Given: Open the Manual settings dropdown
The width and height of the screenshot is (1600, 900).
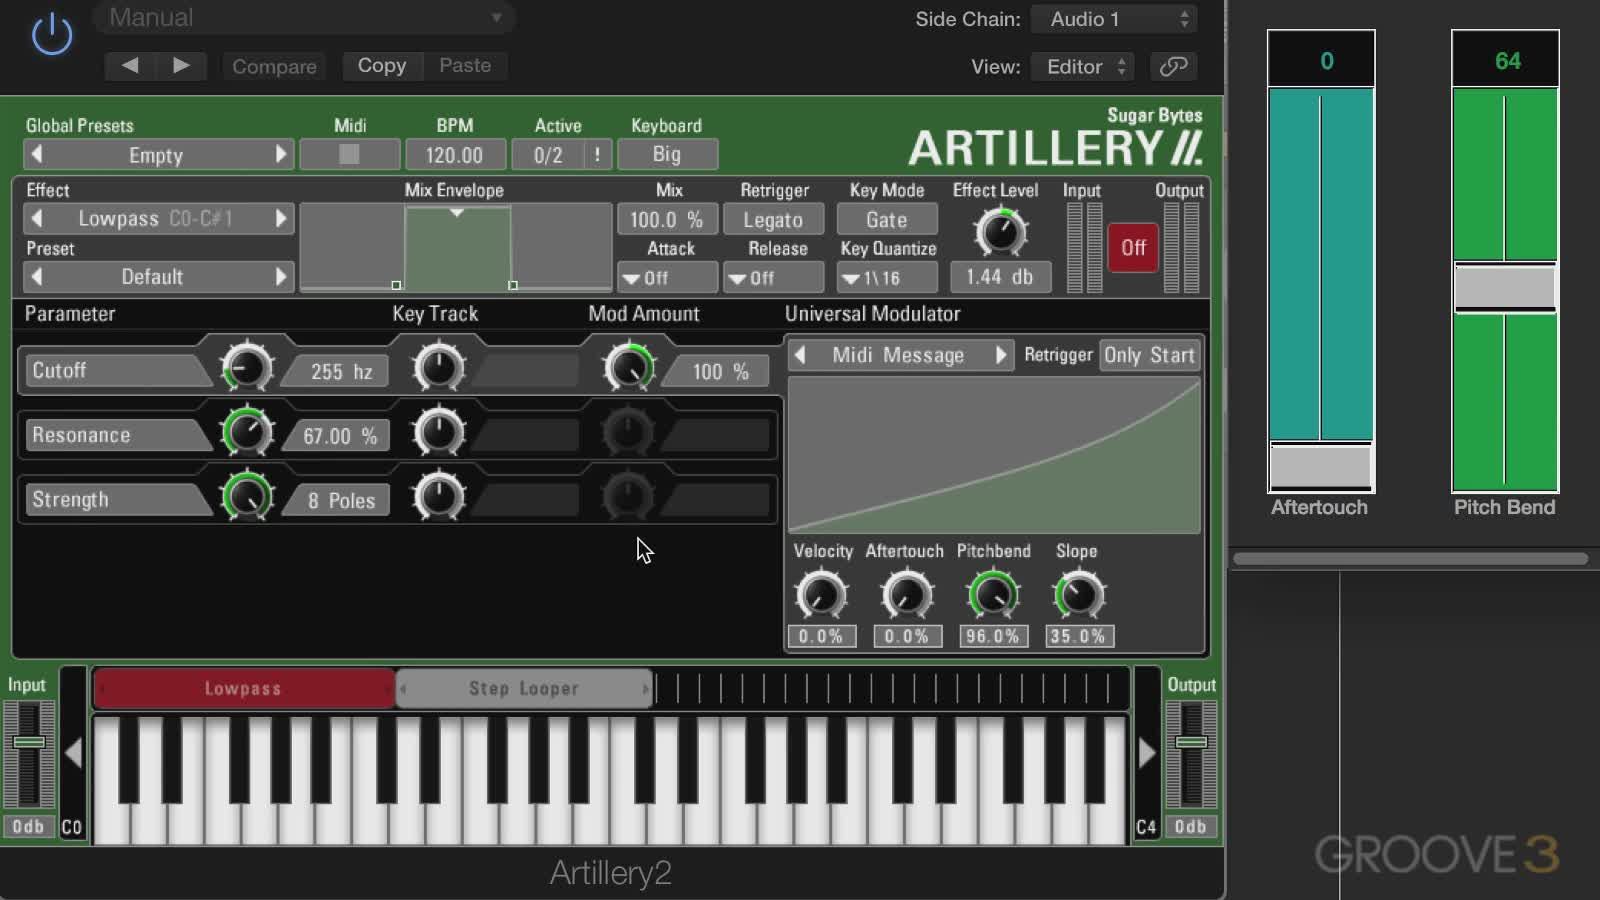Looking at the screenshot, I should pos(304,18).
